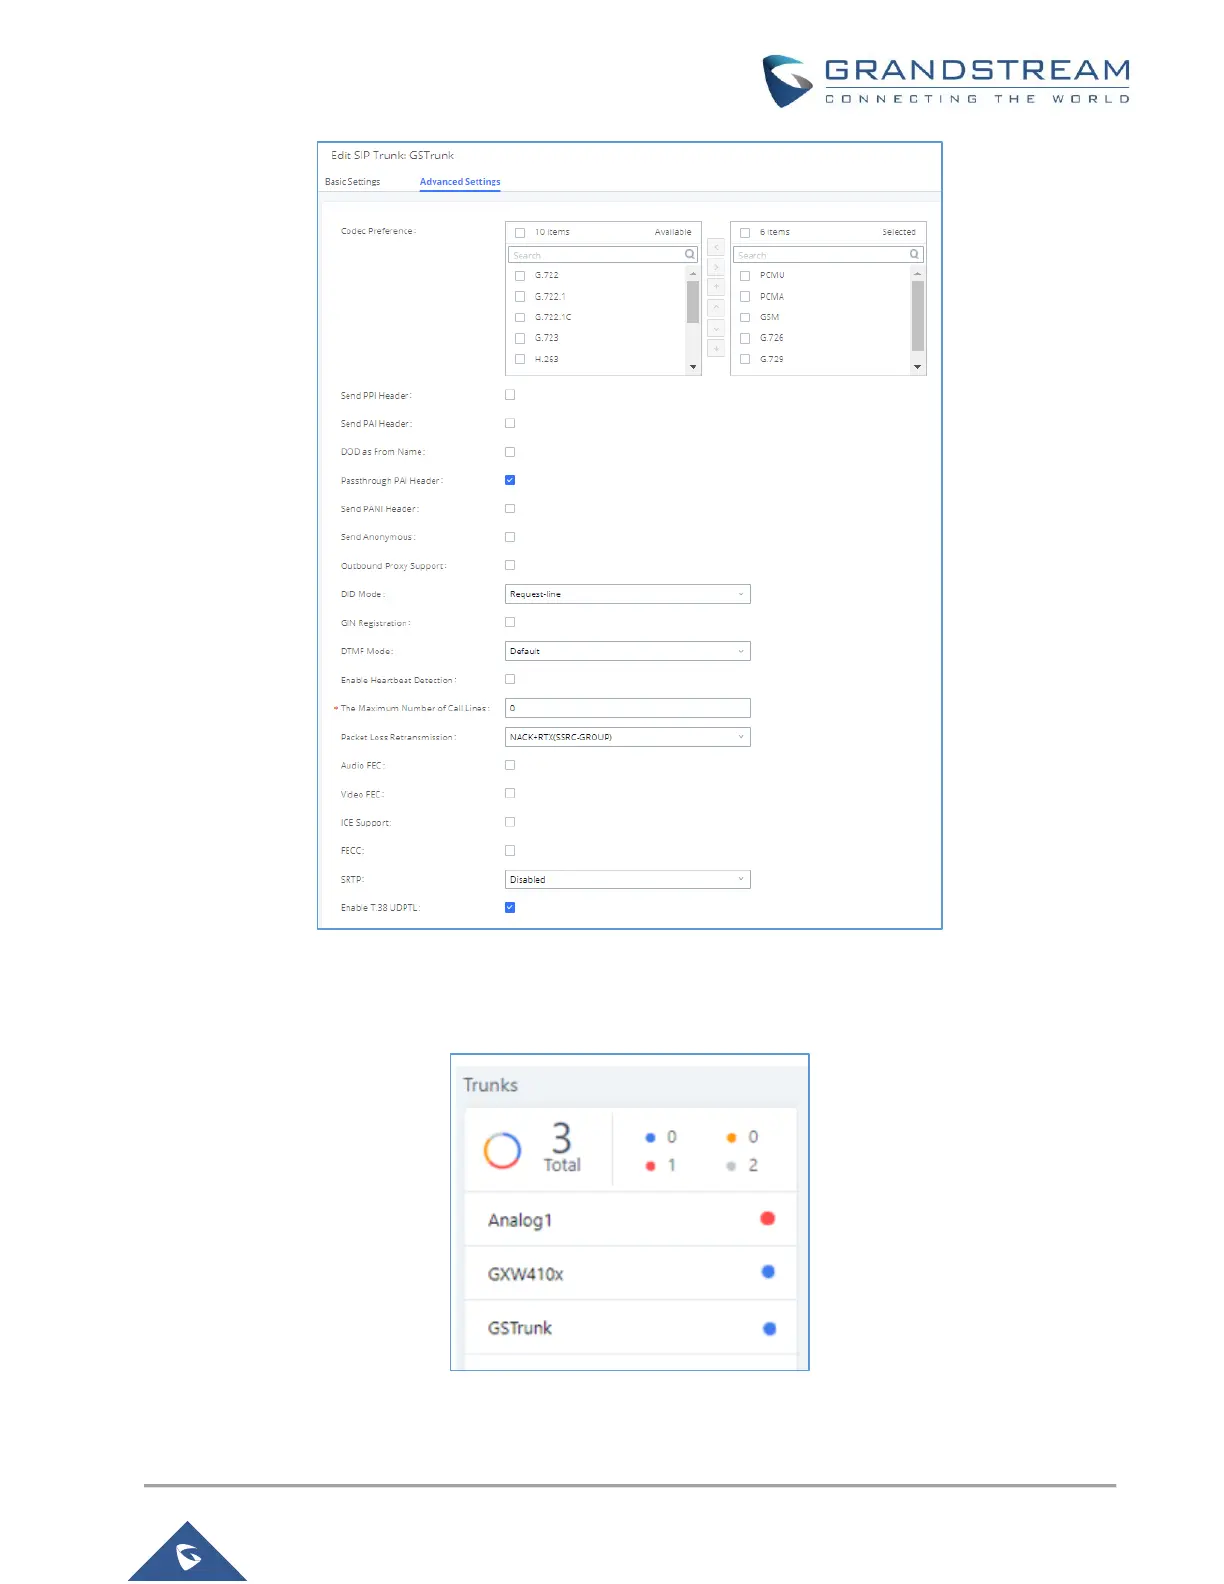Check the GSM codec checkbox

[745, 318]
